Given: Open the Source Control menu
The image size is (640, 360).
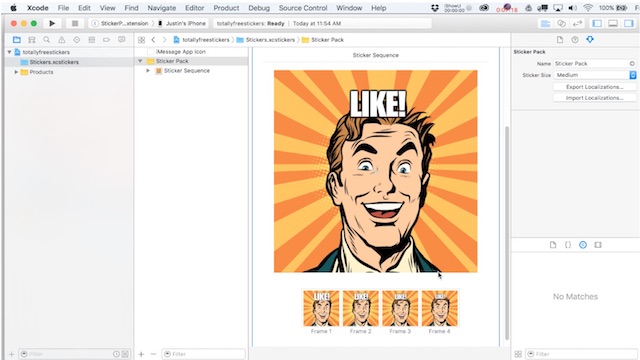Looking at the screenshot, I should [303, 8].
